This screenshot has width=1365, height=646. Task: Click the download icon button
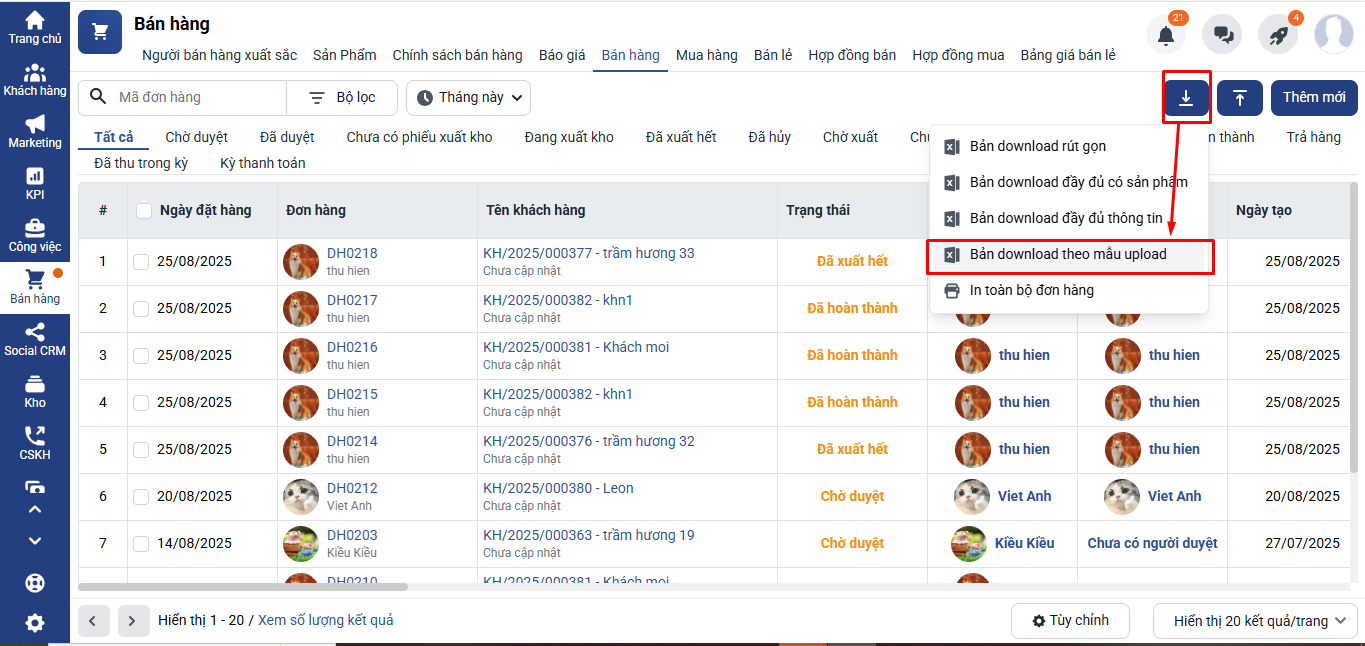(x=1186, y=98)
